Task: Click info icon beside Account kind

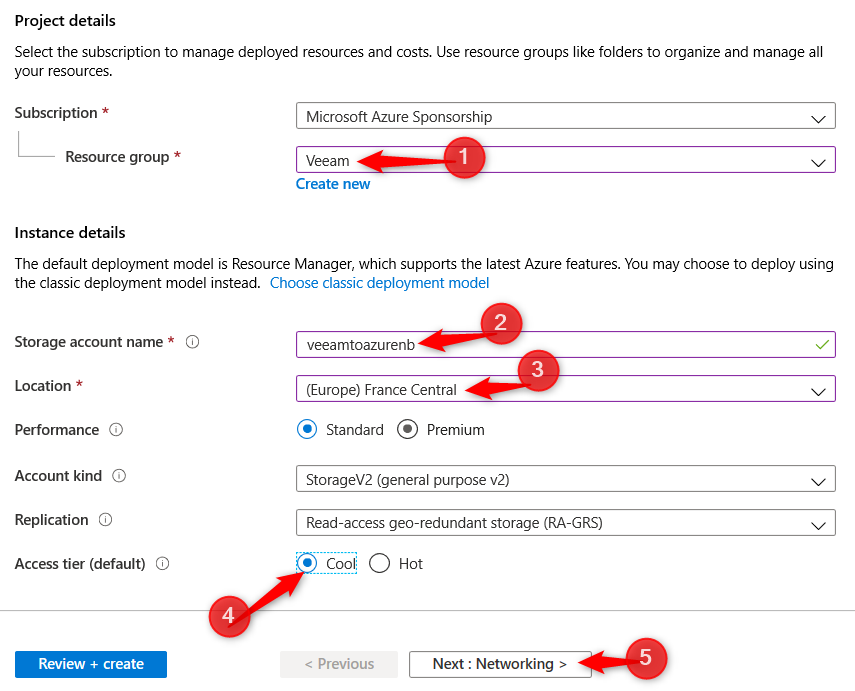Action: [x=120, y=476]
